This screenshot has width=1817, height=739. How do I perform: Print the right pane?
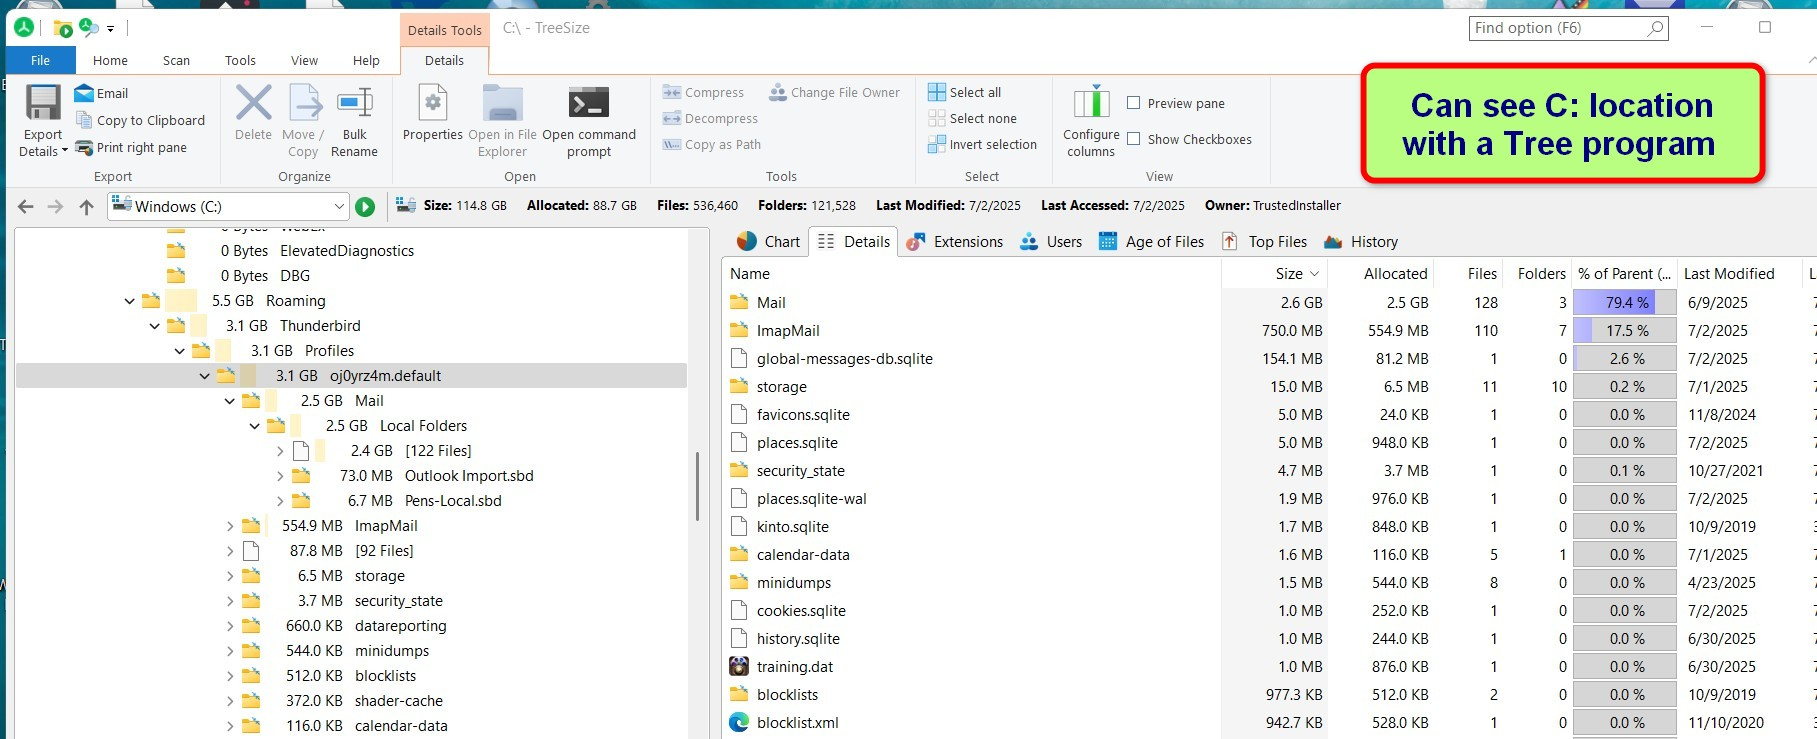click(x=131, y=147)
